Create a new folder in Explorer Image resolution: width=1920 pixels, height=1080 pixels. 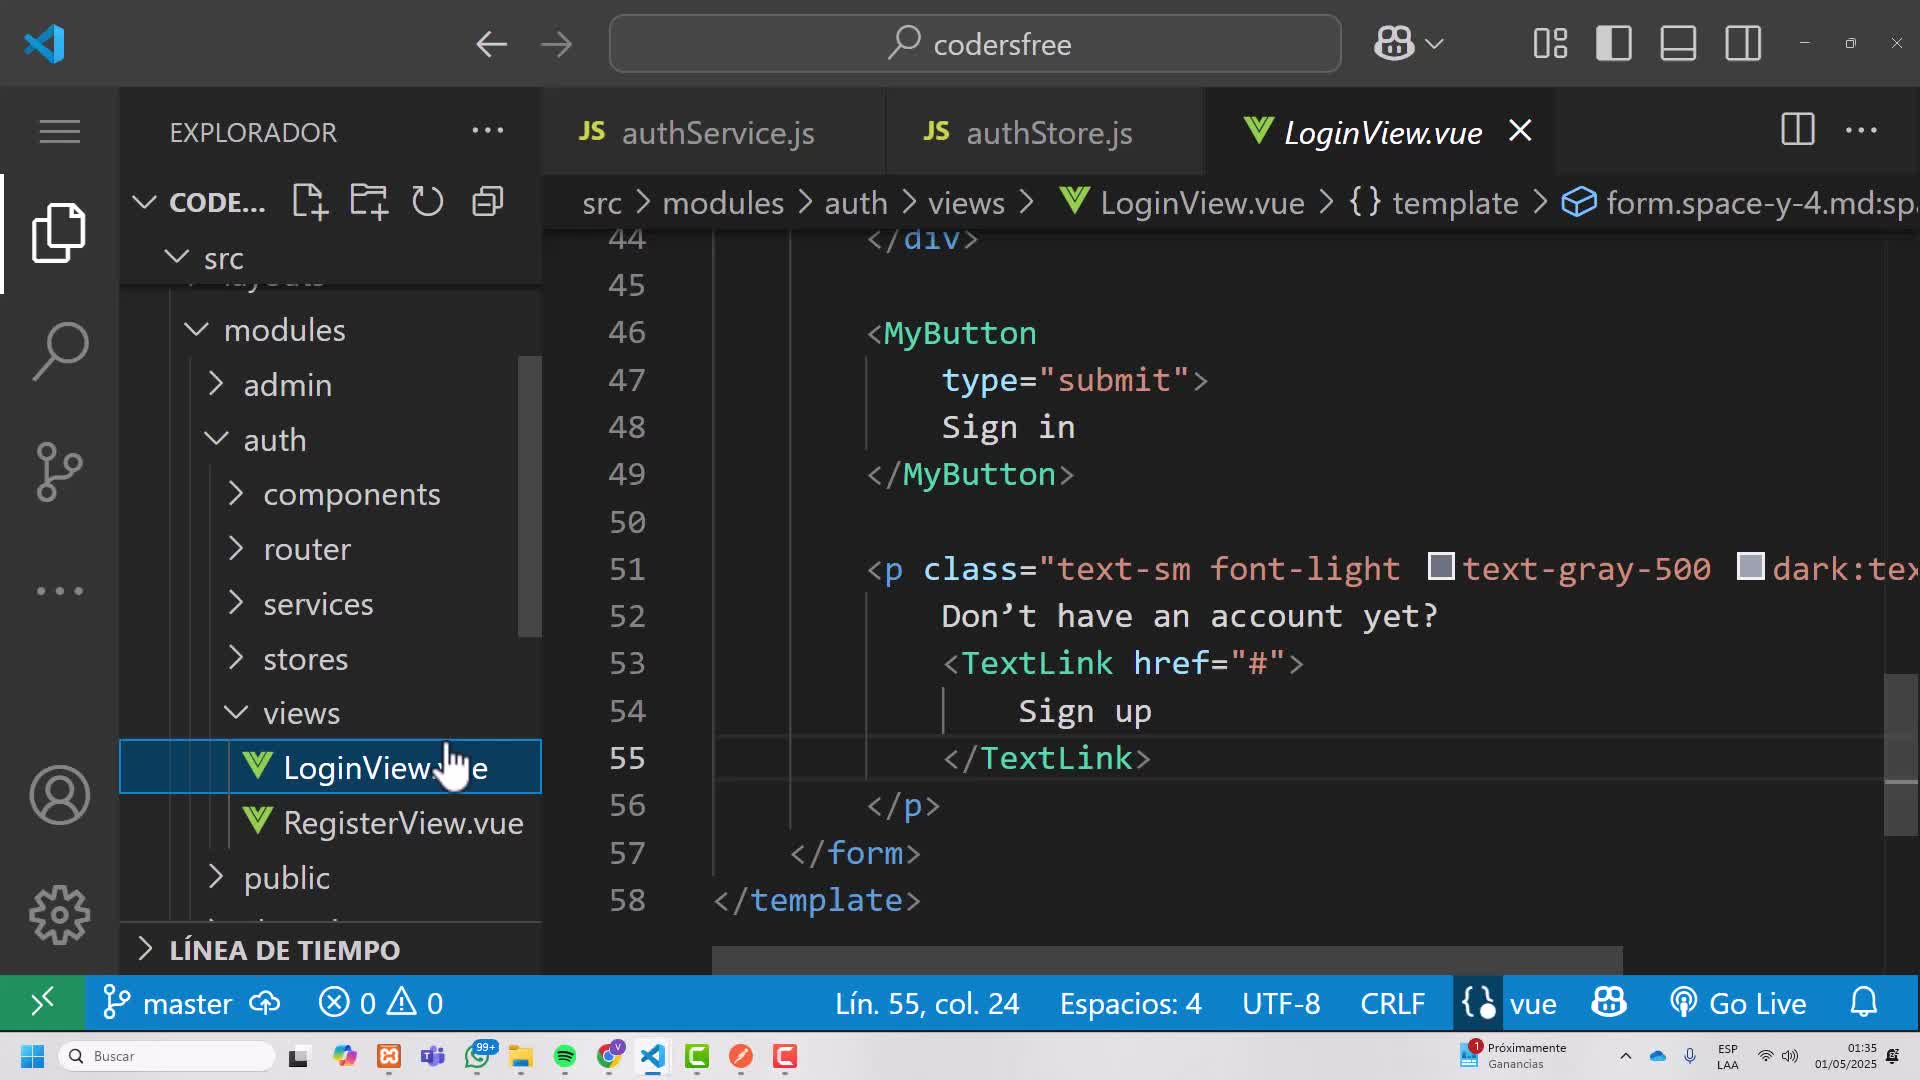(x=369, y=201)
